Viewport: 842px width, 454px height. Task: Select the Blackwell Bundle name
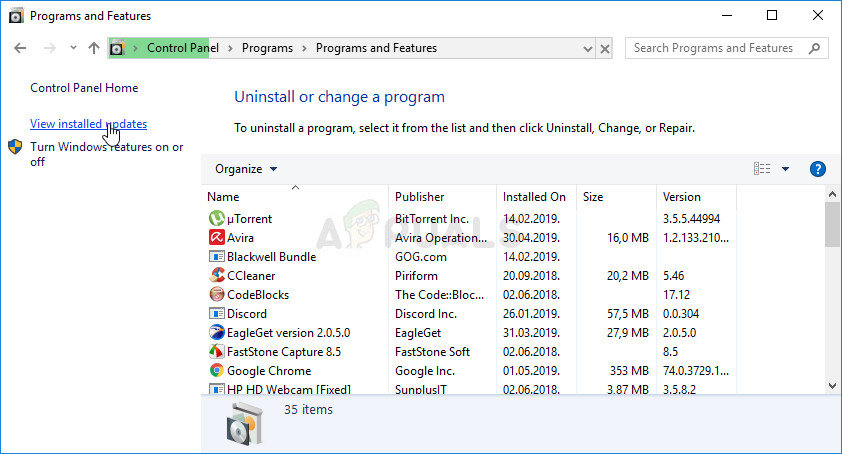(271, 256)
